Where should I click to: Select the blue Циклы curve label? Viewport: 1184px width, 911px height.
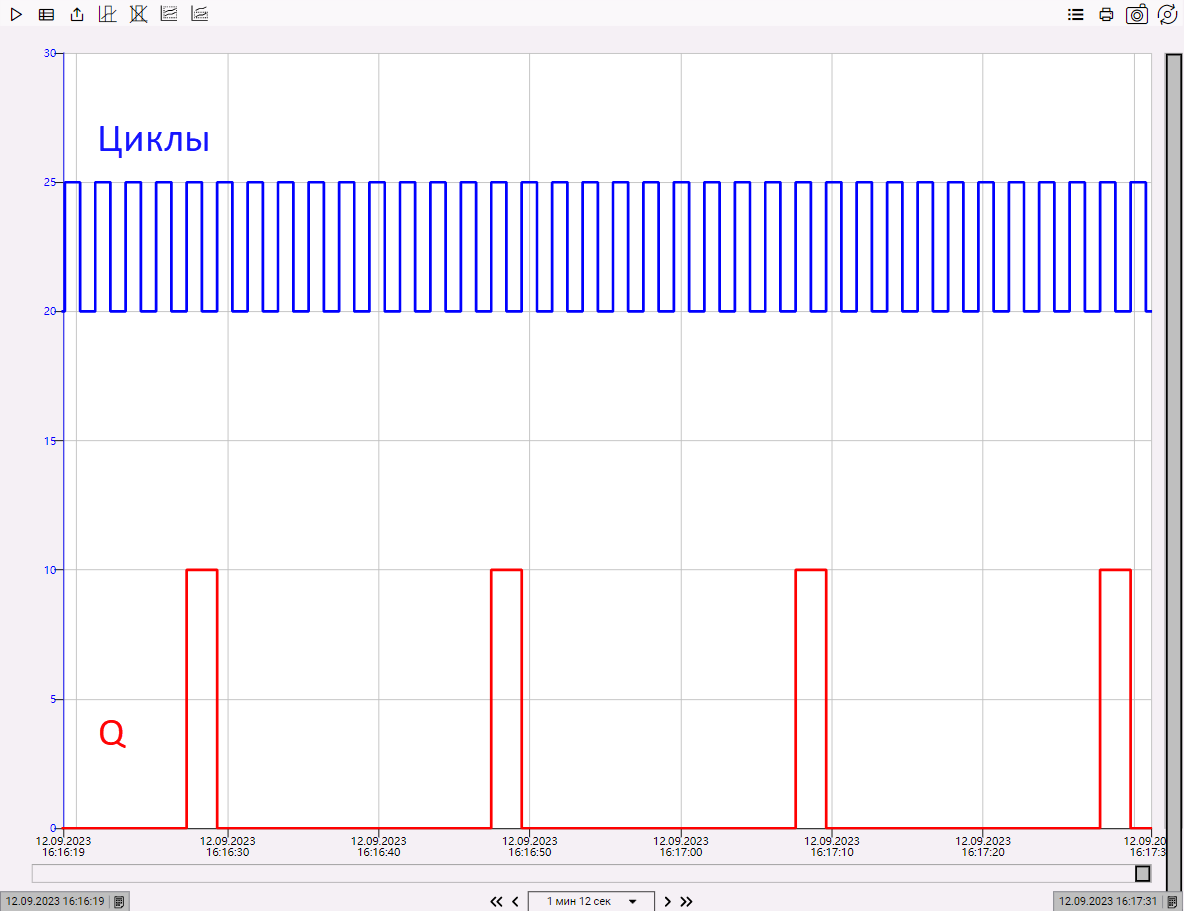pos(152,139)
